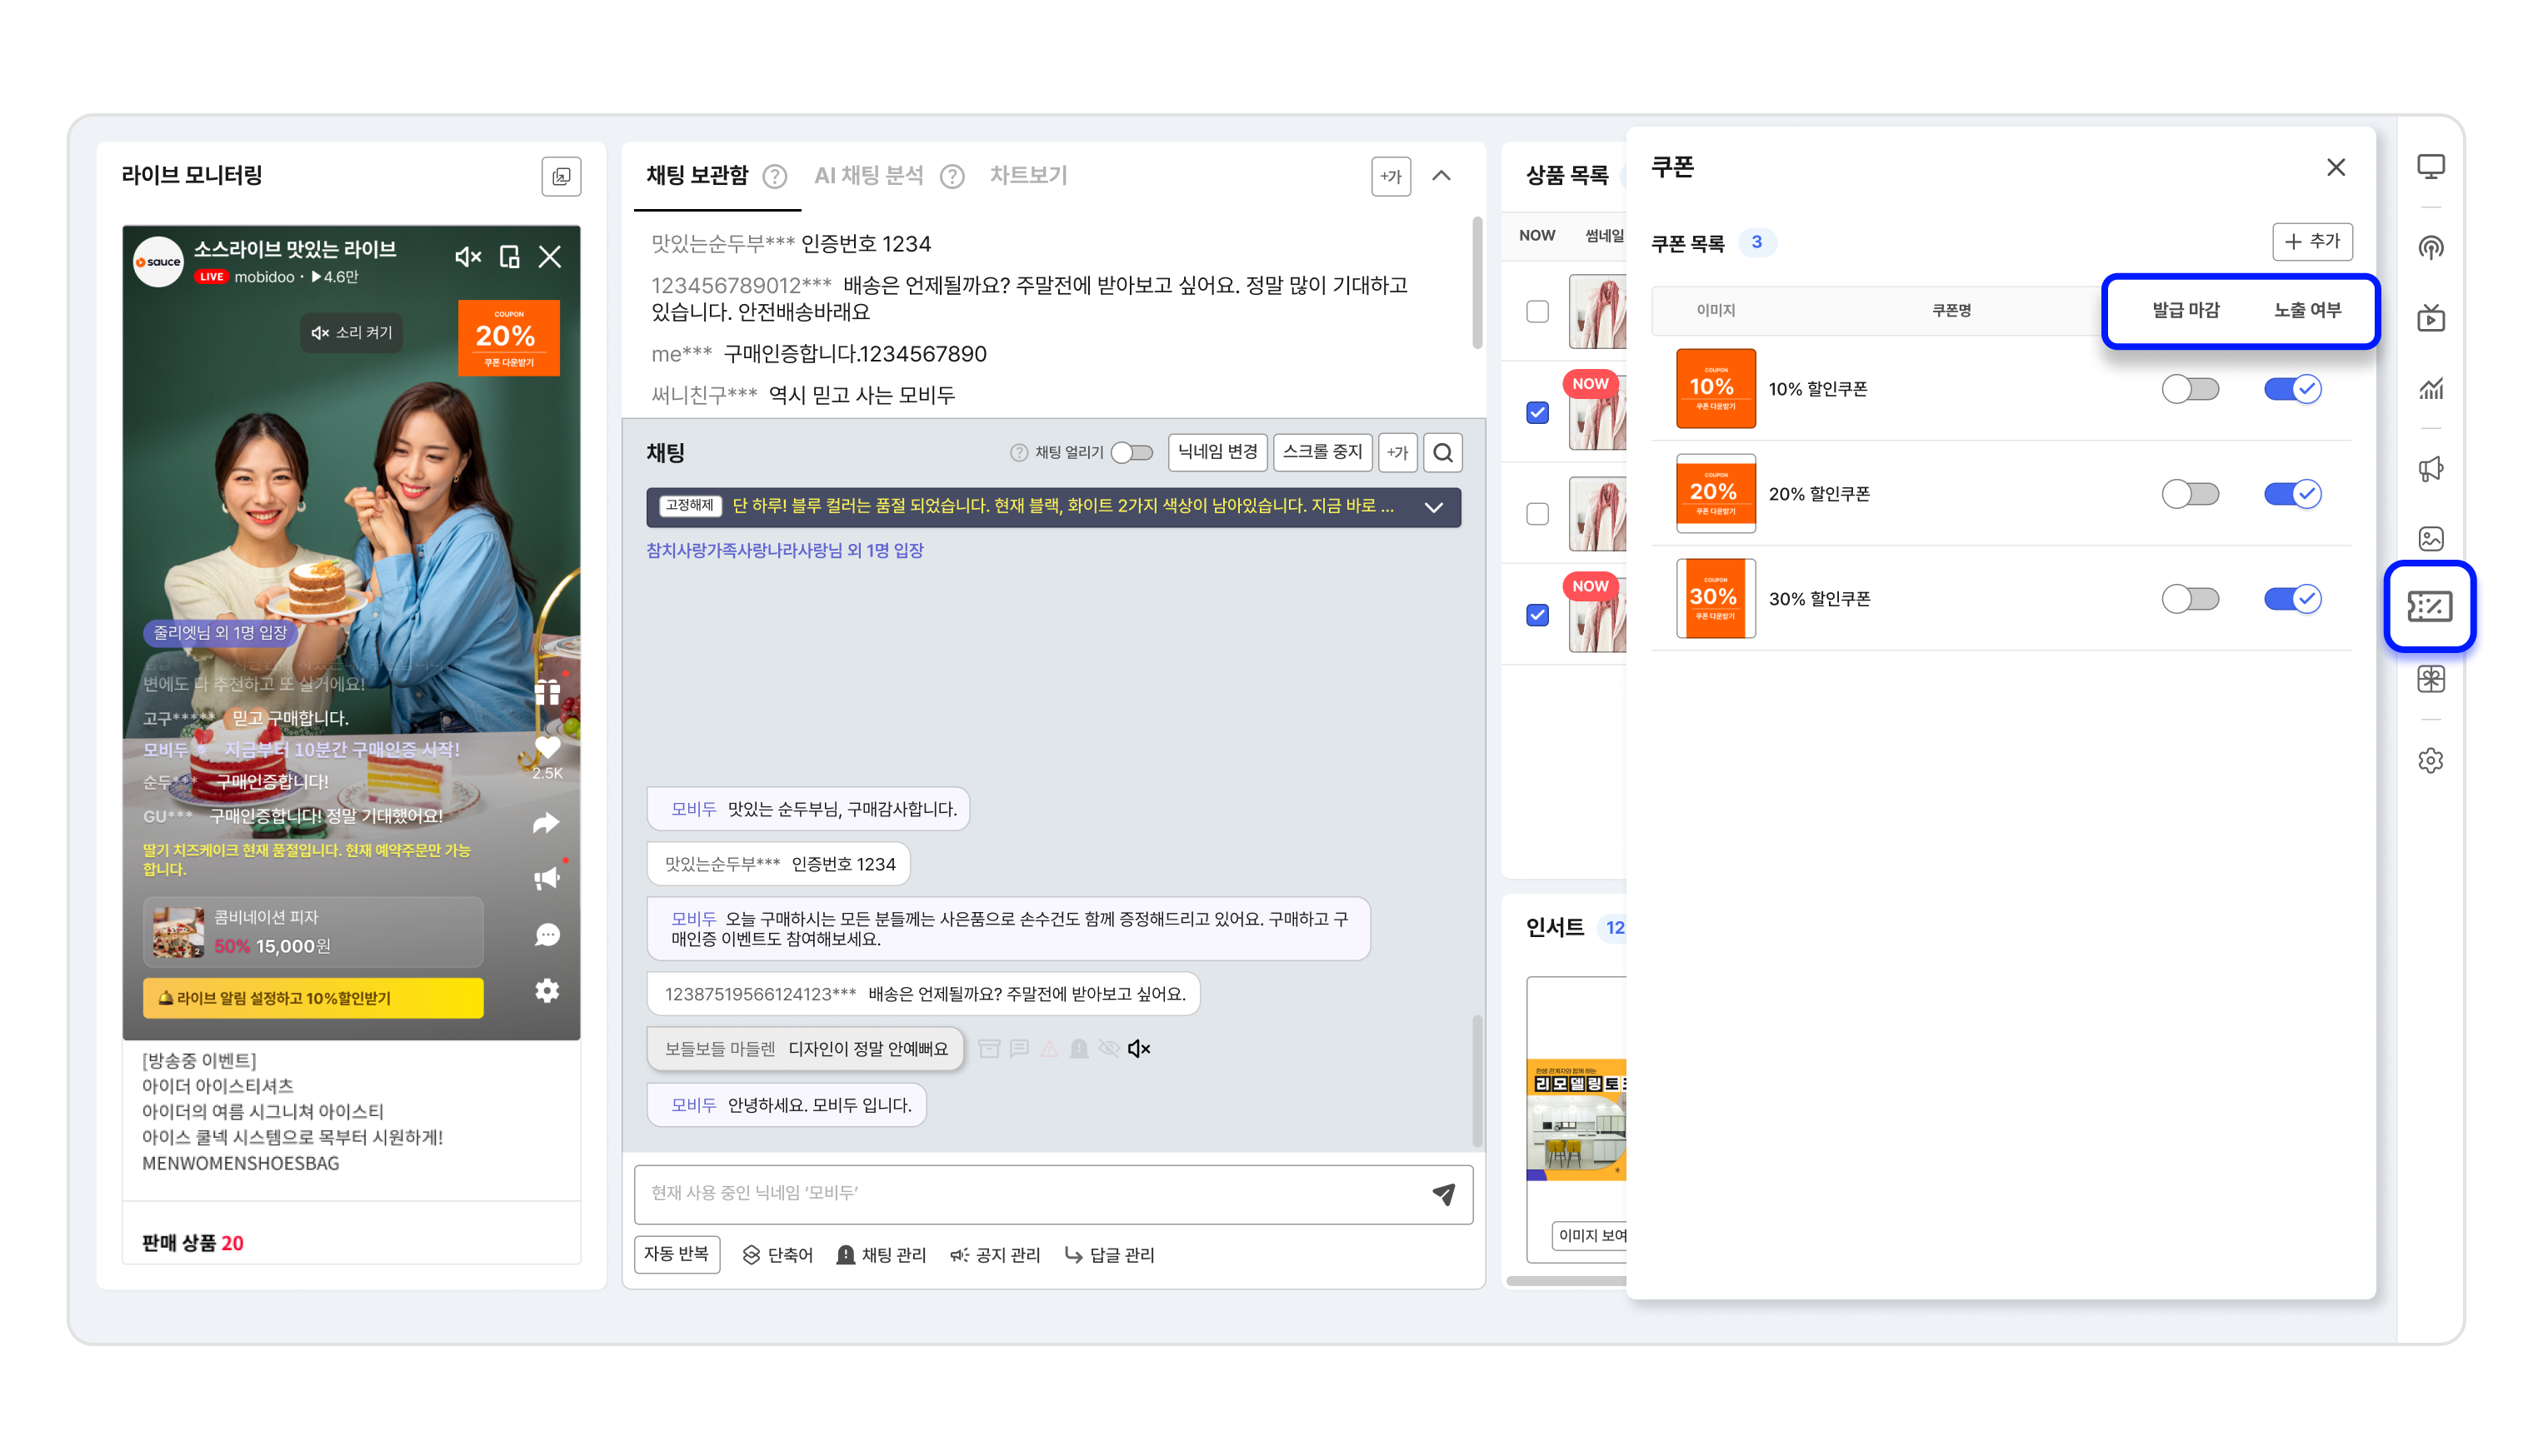This screenshot has height=1456, width=2533.
Task: Select the coupon ticket icon in sidebar
Action: (x=2429, y=606)
